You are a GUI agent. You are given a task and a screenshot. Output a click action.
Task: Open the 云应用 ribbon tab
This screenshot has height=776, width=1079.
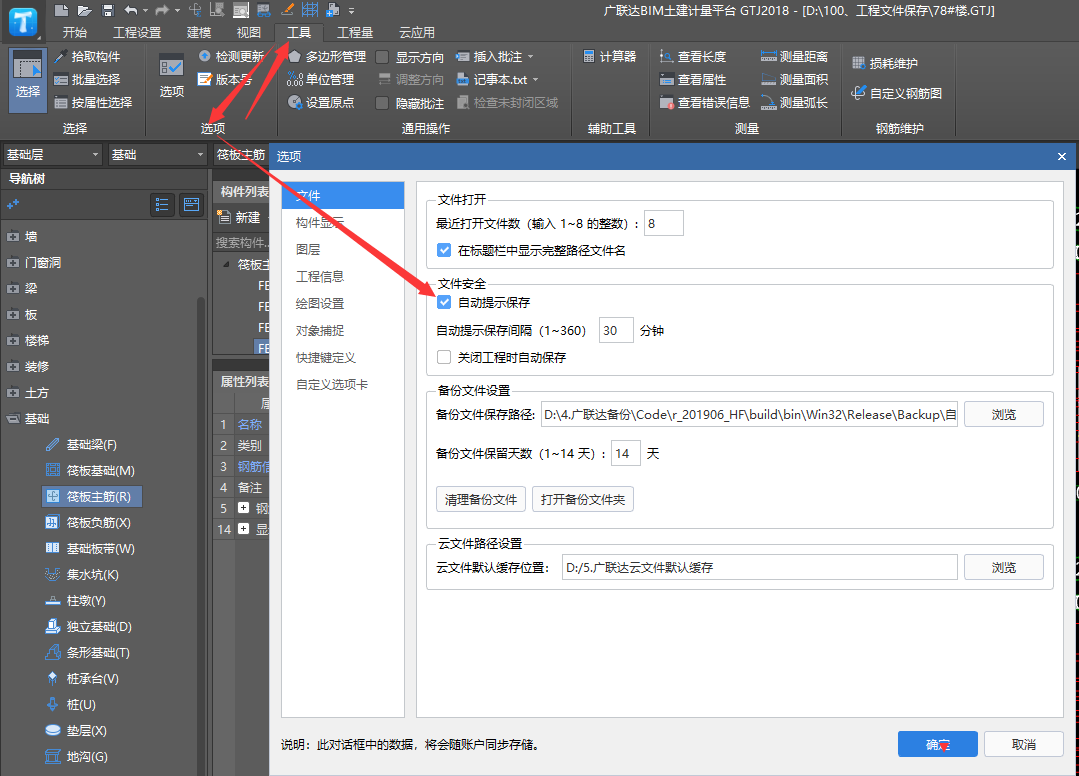(417, 32)
